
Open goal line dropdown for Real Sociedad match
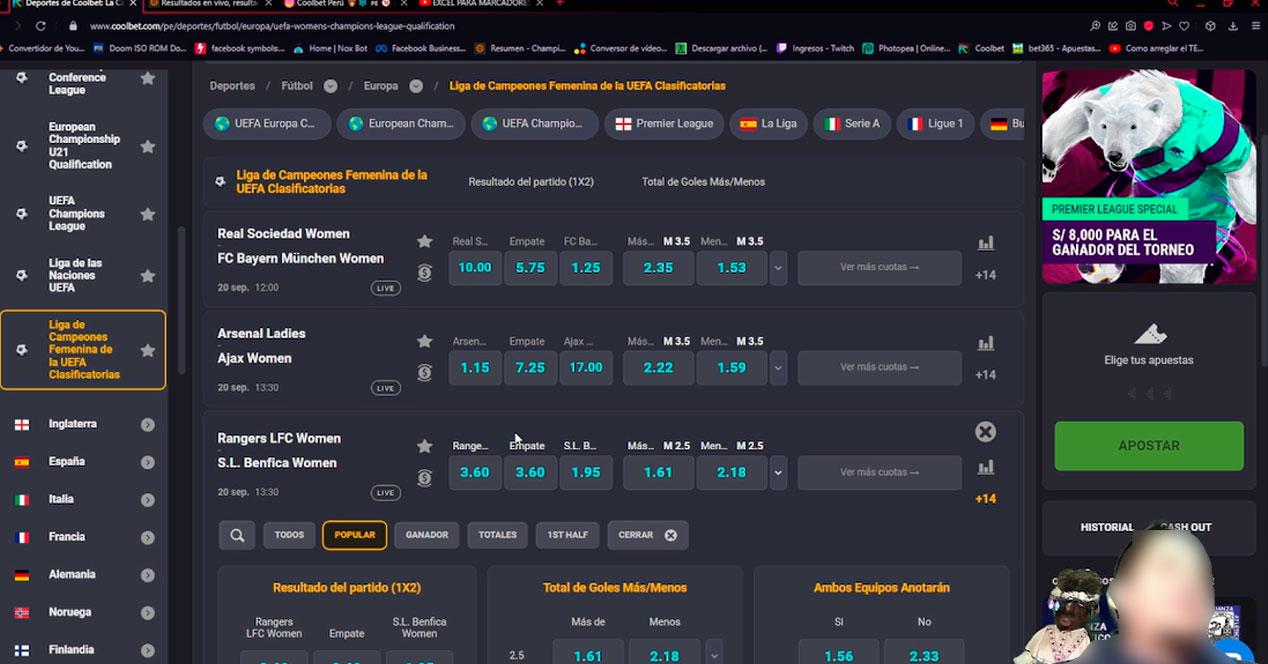[x=778, y=268]
